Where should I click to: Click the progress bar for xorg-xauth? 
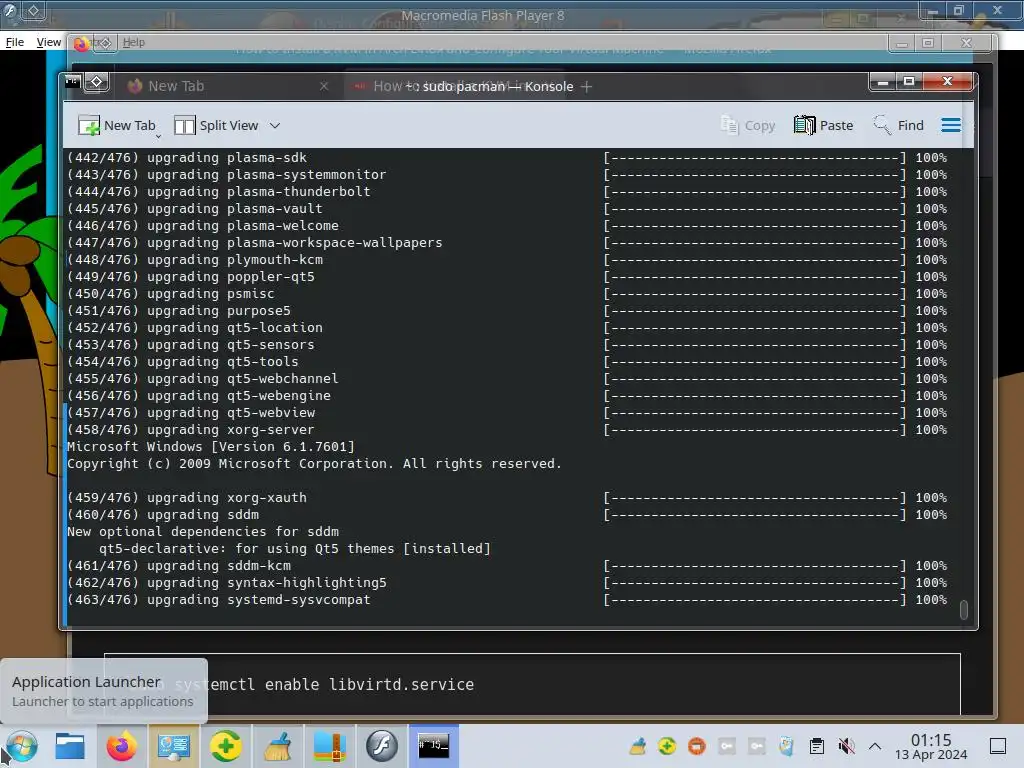755,498
